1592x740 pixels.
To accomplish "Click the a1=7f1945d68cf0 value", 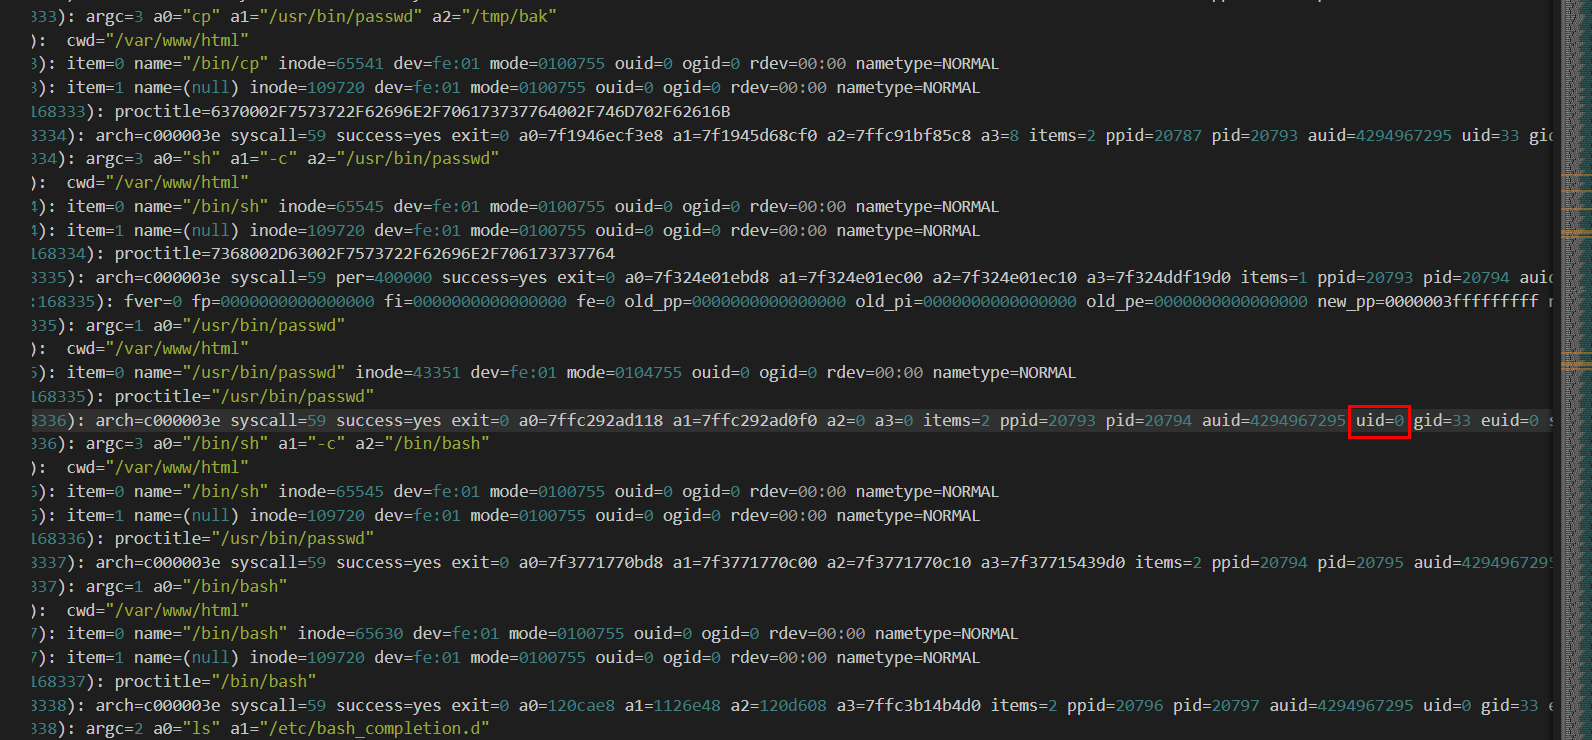I will pos(745,135).
